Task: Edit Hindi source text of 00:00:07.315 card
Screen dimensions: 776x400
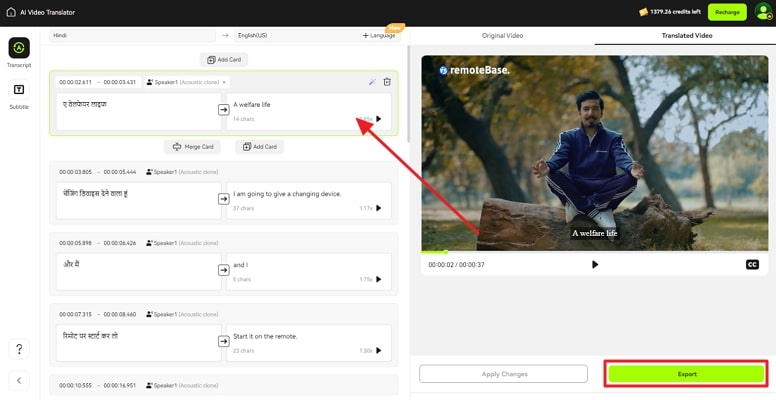Action: click(139, 343)
